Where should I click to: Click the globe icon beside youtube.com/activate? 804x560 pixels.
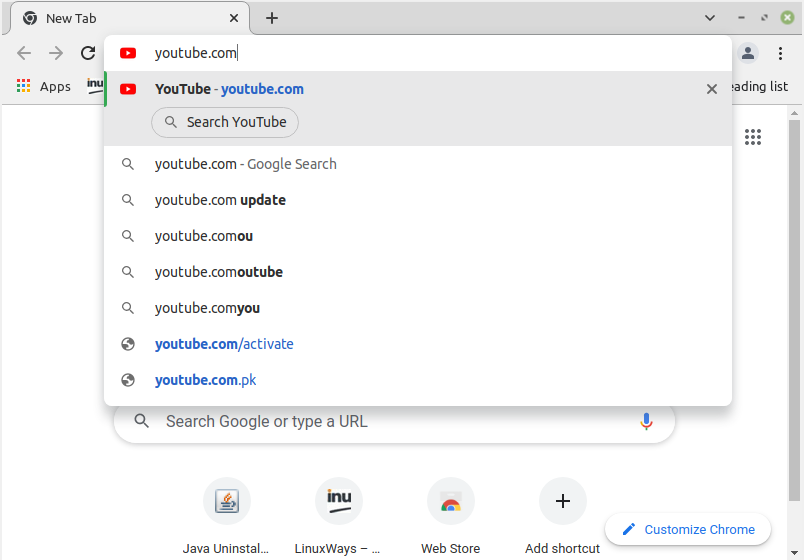click(128, 344)
